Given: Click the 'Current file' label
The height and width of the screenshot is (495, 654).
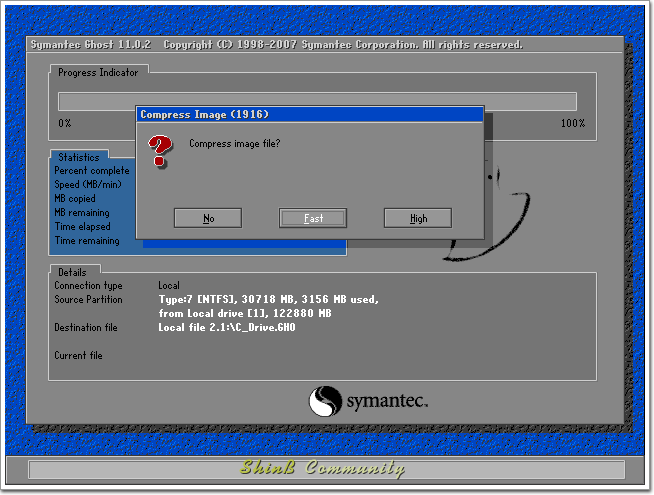Looking at the screenshot, I should click(78, 355).
